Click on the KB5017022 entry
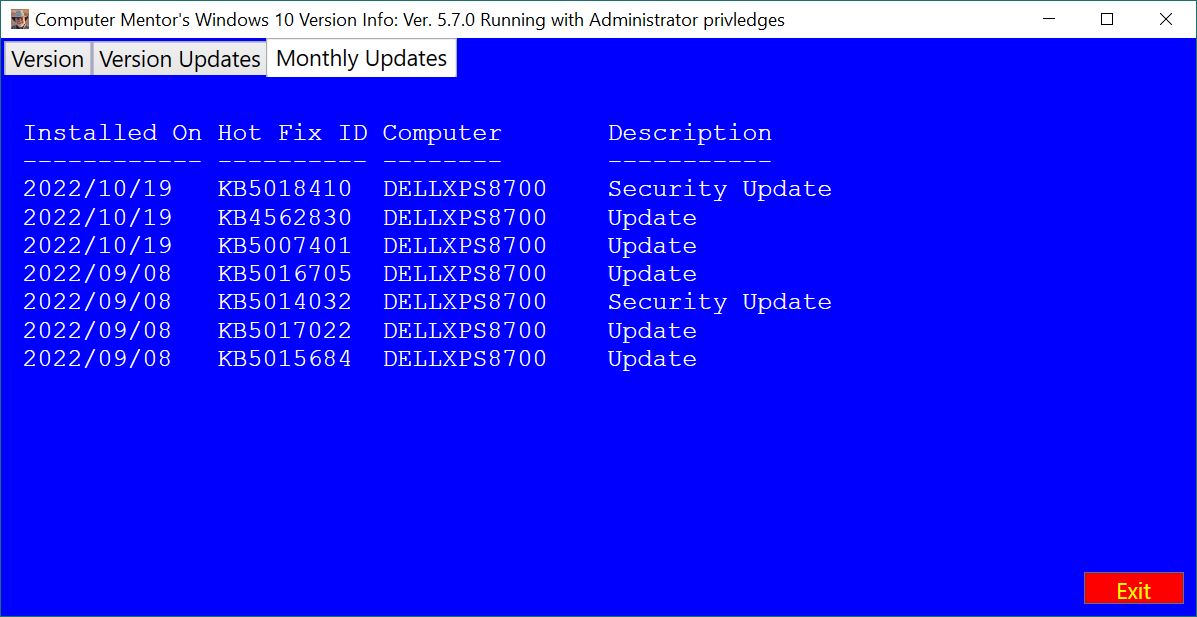 [x=285, y=331]
